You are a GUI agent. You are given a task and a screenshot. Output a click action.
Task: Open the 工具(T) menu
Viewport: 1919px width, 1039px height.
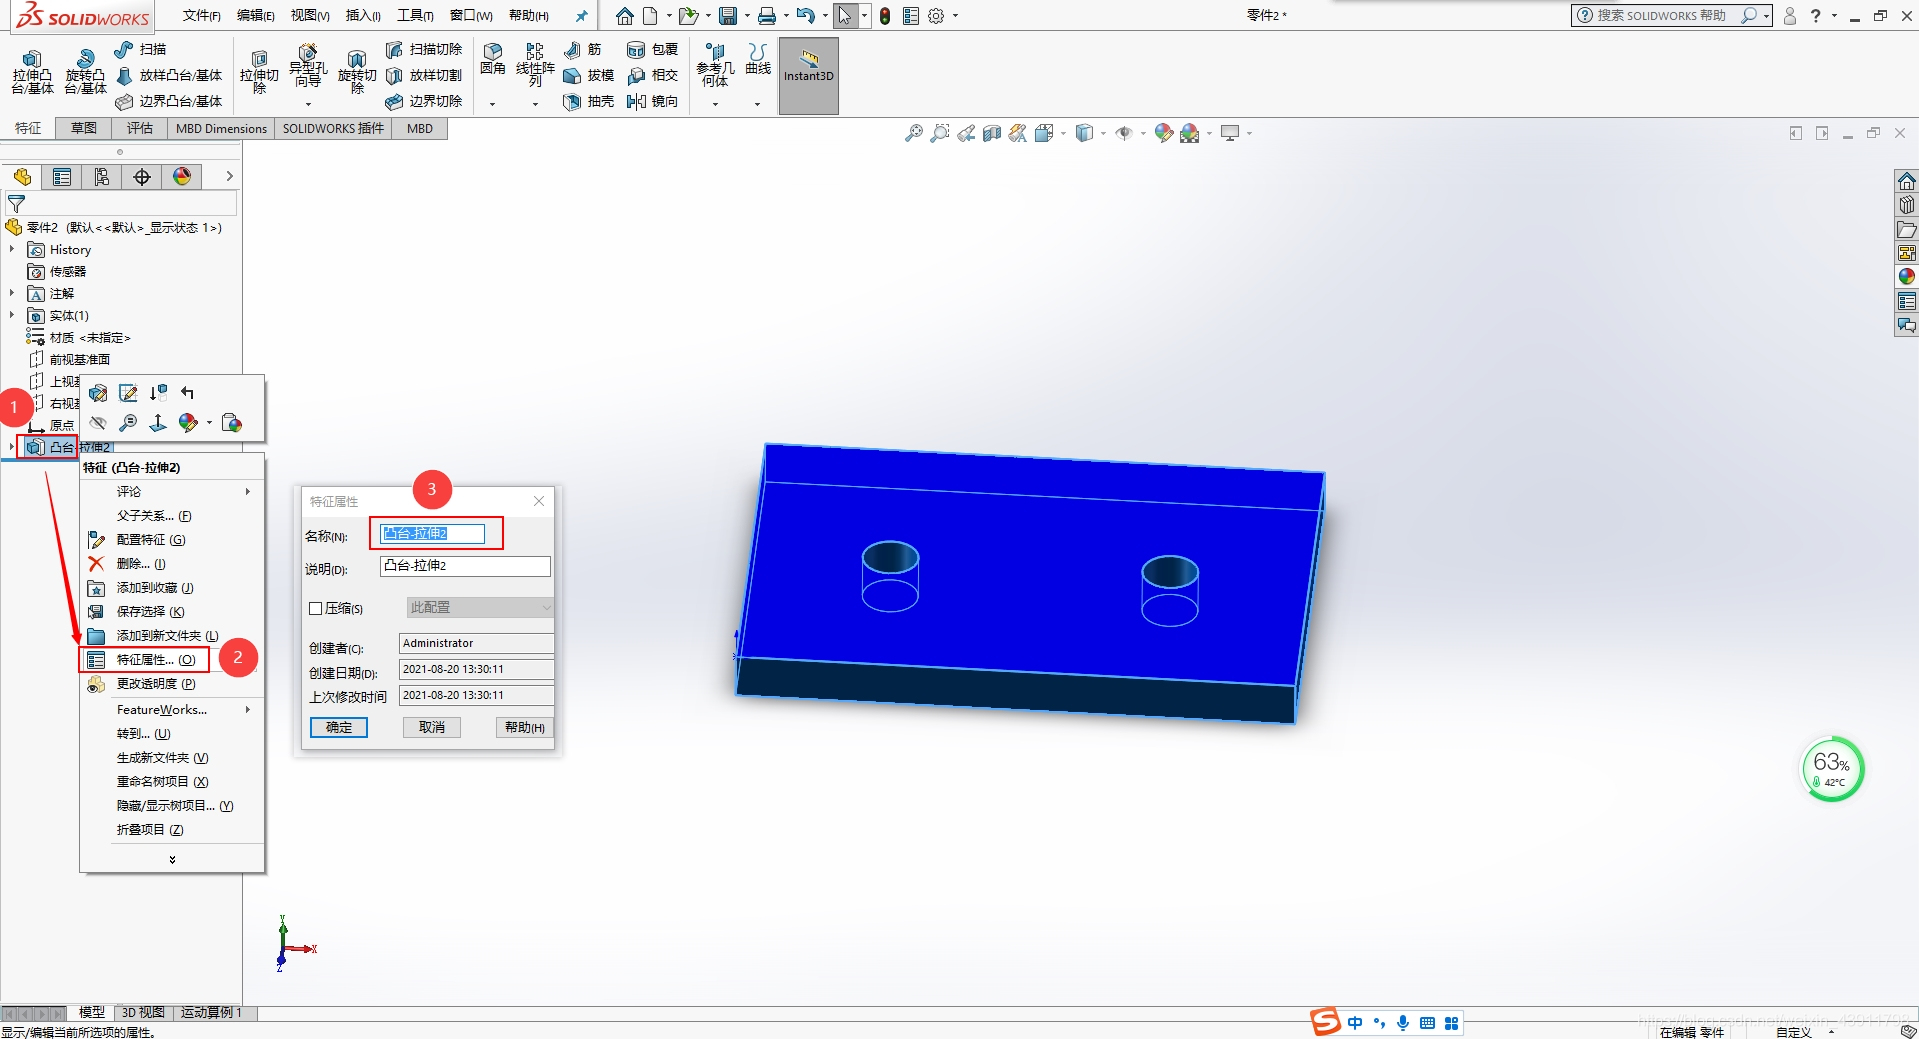click(415, 16)
